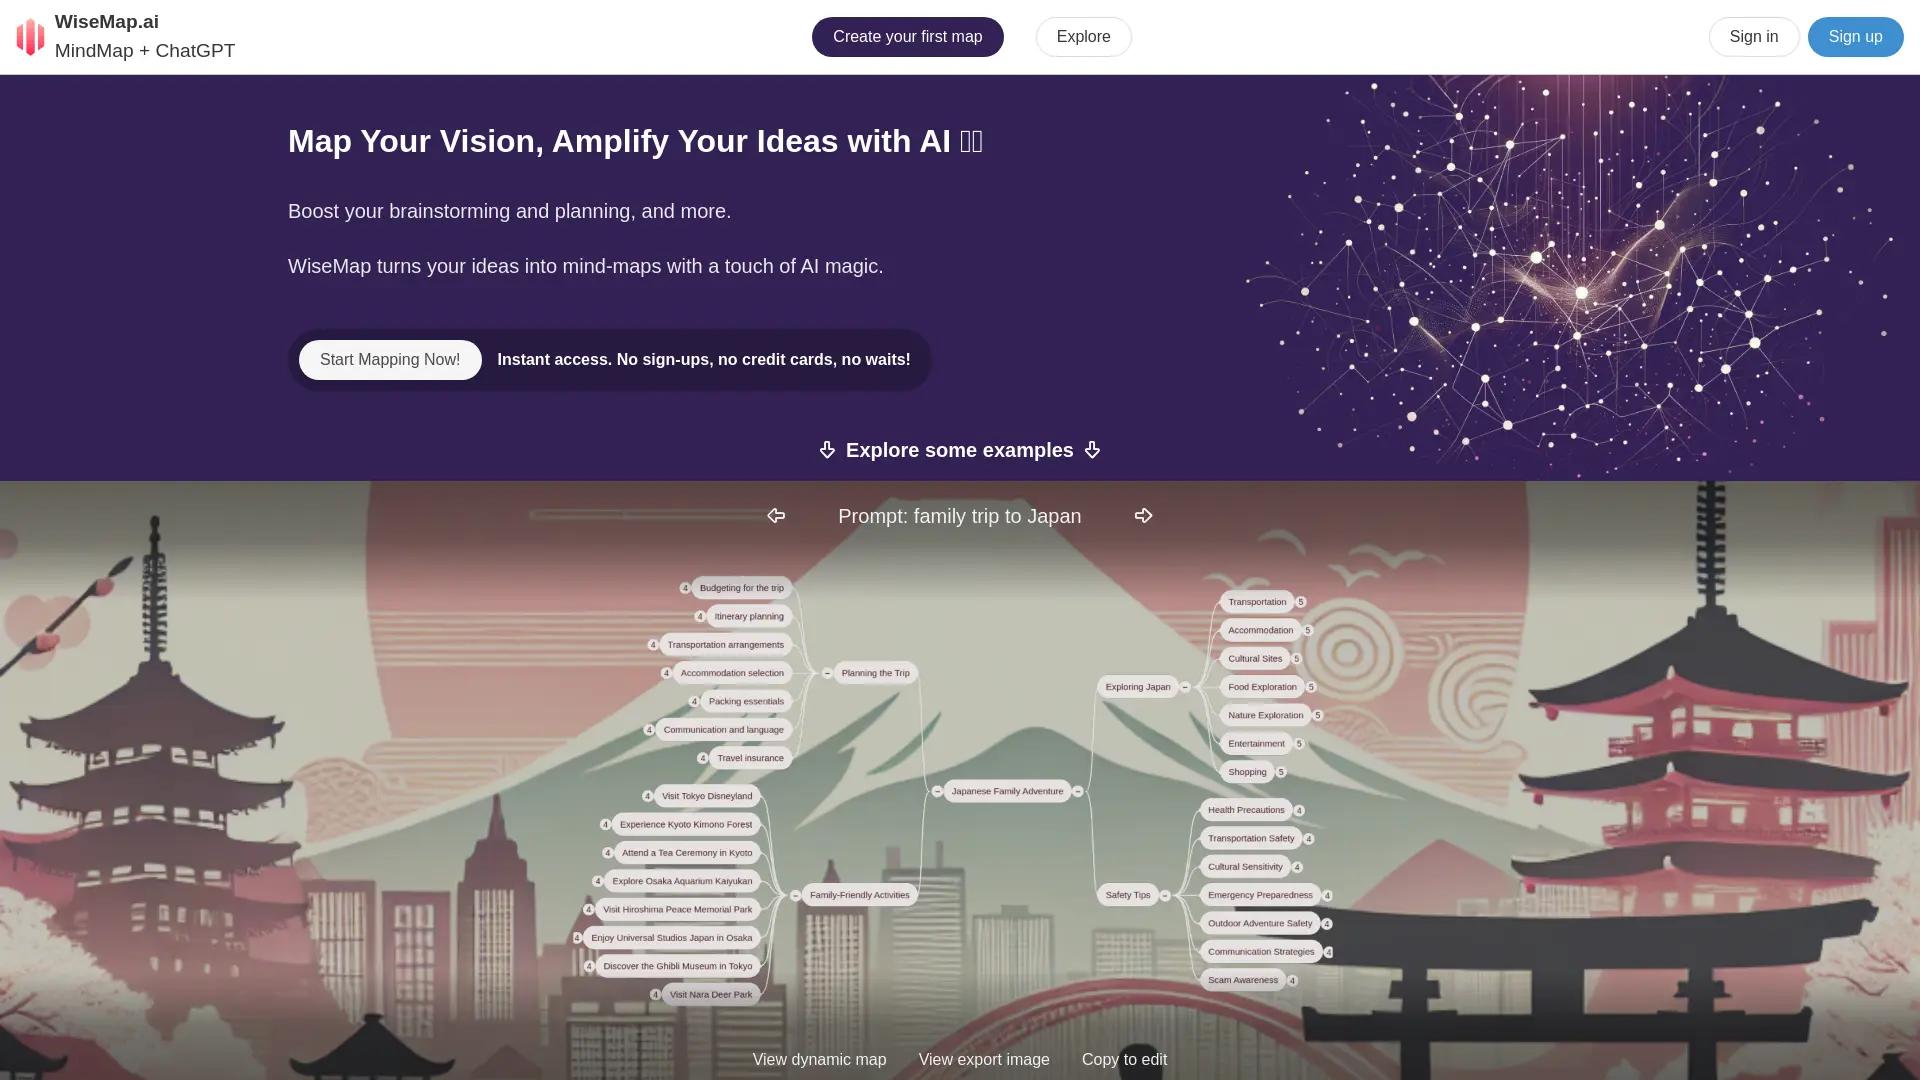Click Create your first map
The height and width of the screenshot is (1080, 1920).
tap(907, 37)
